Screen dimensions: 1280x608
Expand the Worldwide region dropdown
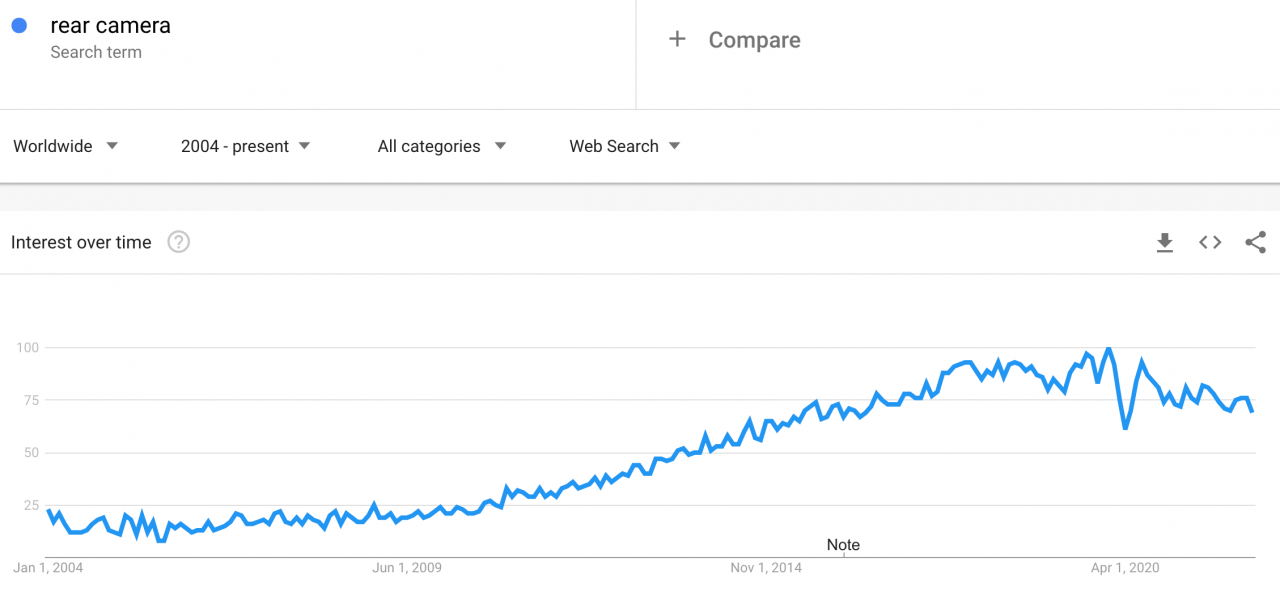coord(66,146)
